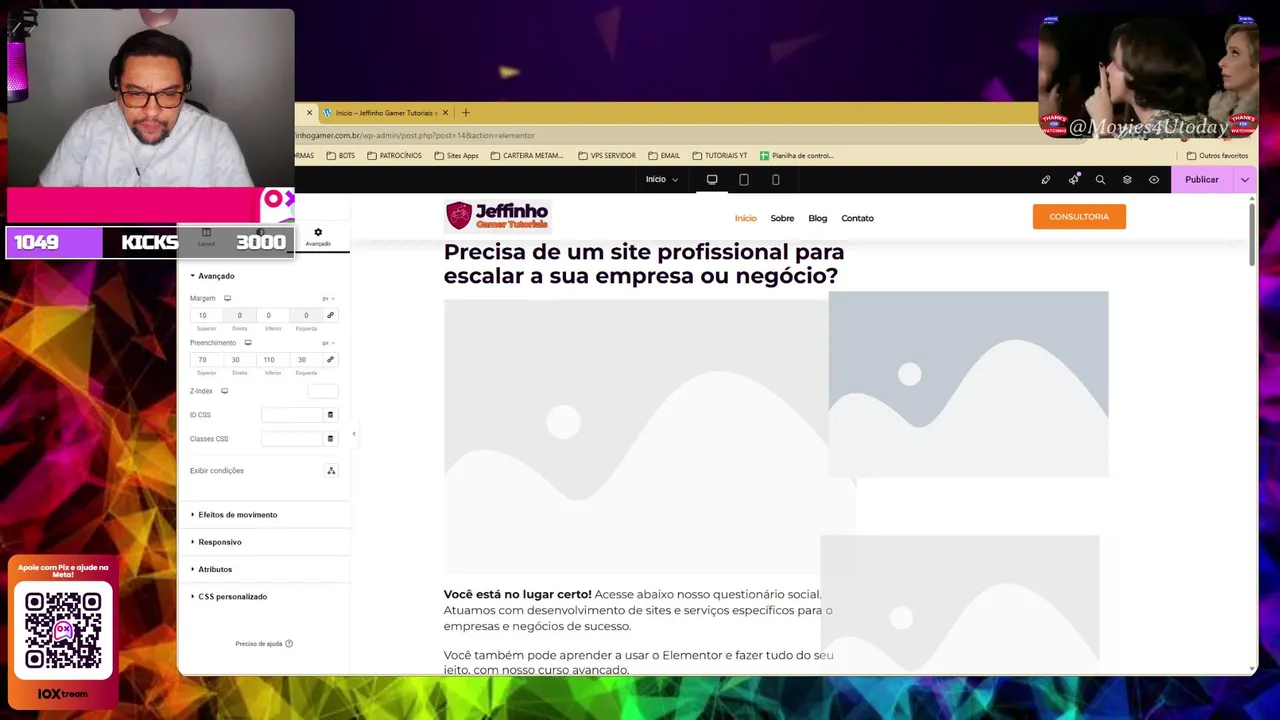
Task: Close the Início Jeffinho Gamer browser tab
Action: tap(445, 113)
